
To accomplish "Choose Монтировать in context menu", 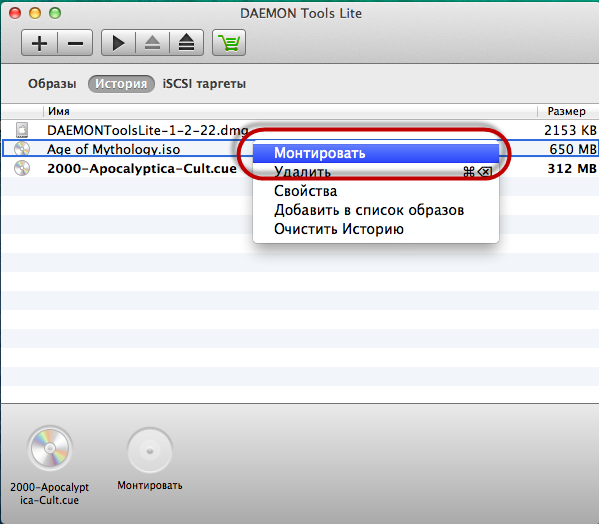I will [x=376, y=153].
